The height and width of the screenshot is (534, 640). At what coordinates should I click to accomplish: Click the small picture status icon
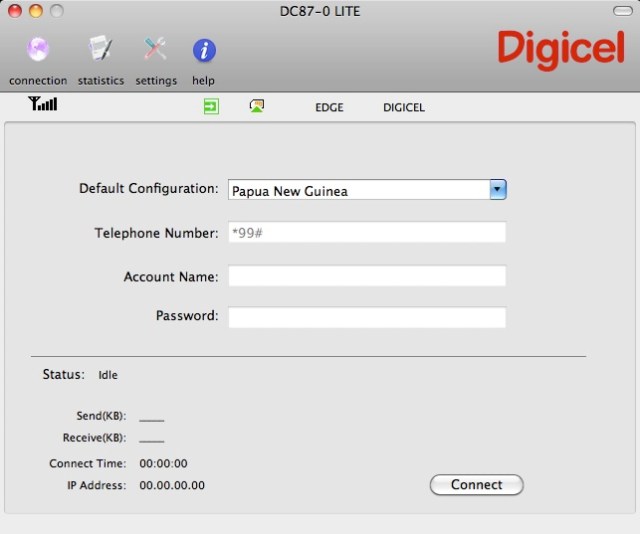(x=257, y=106)
